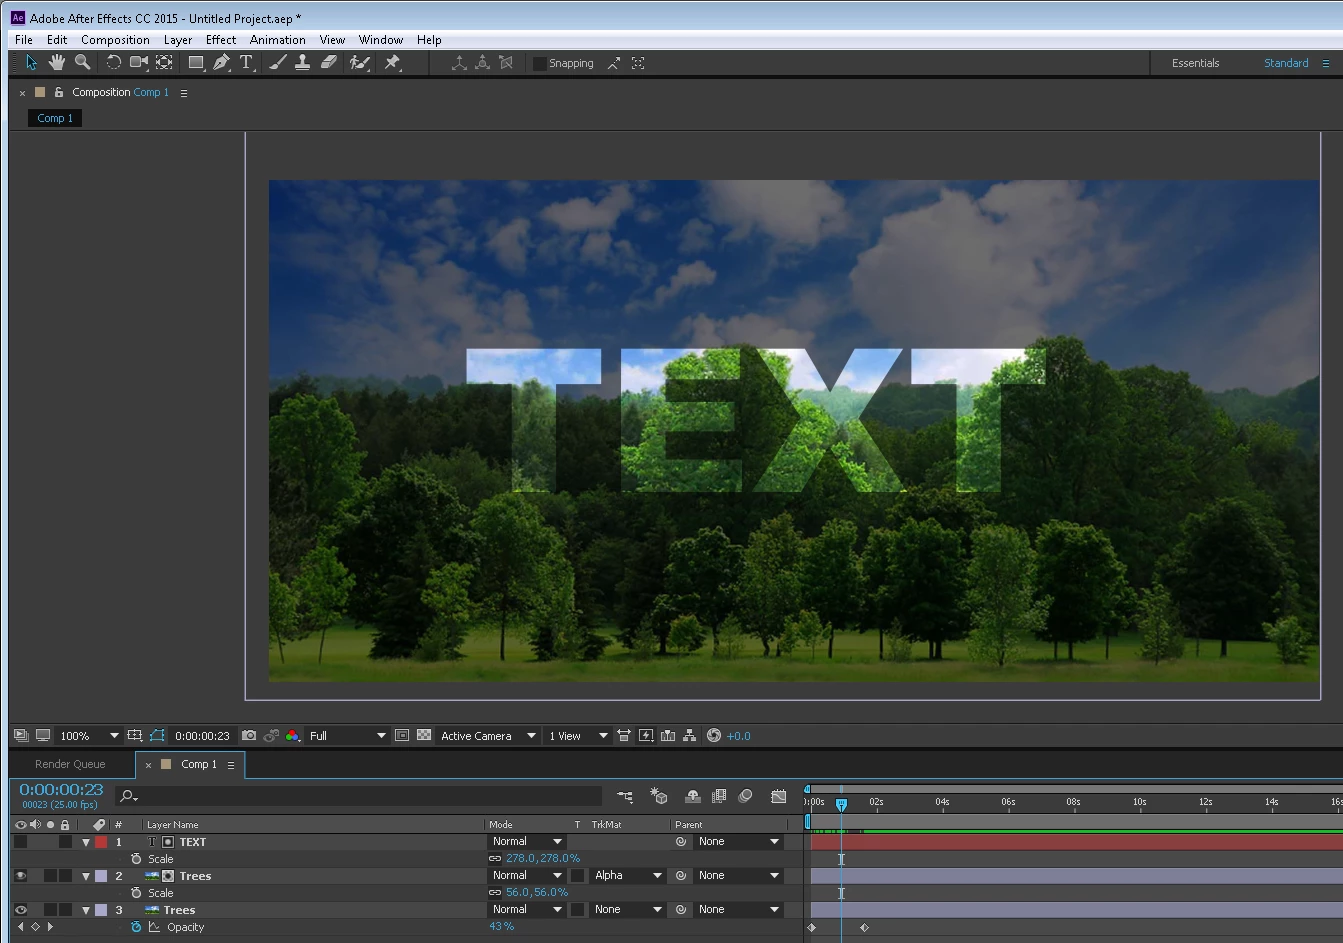This screenshot has height=943, width=1343.
Task: Select the Rectangle shape tool
Action: click(197, 63)
